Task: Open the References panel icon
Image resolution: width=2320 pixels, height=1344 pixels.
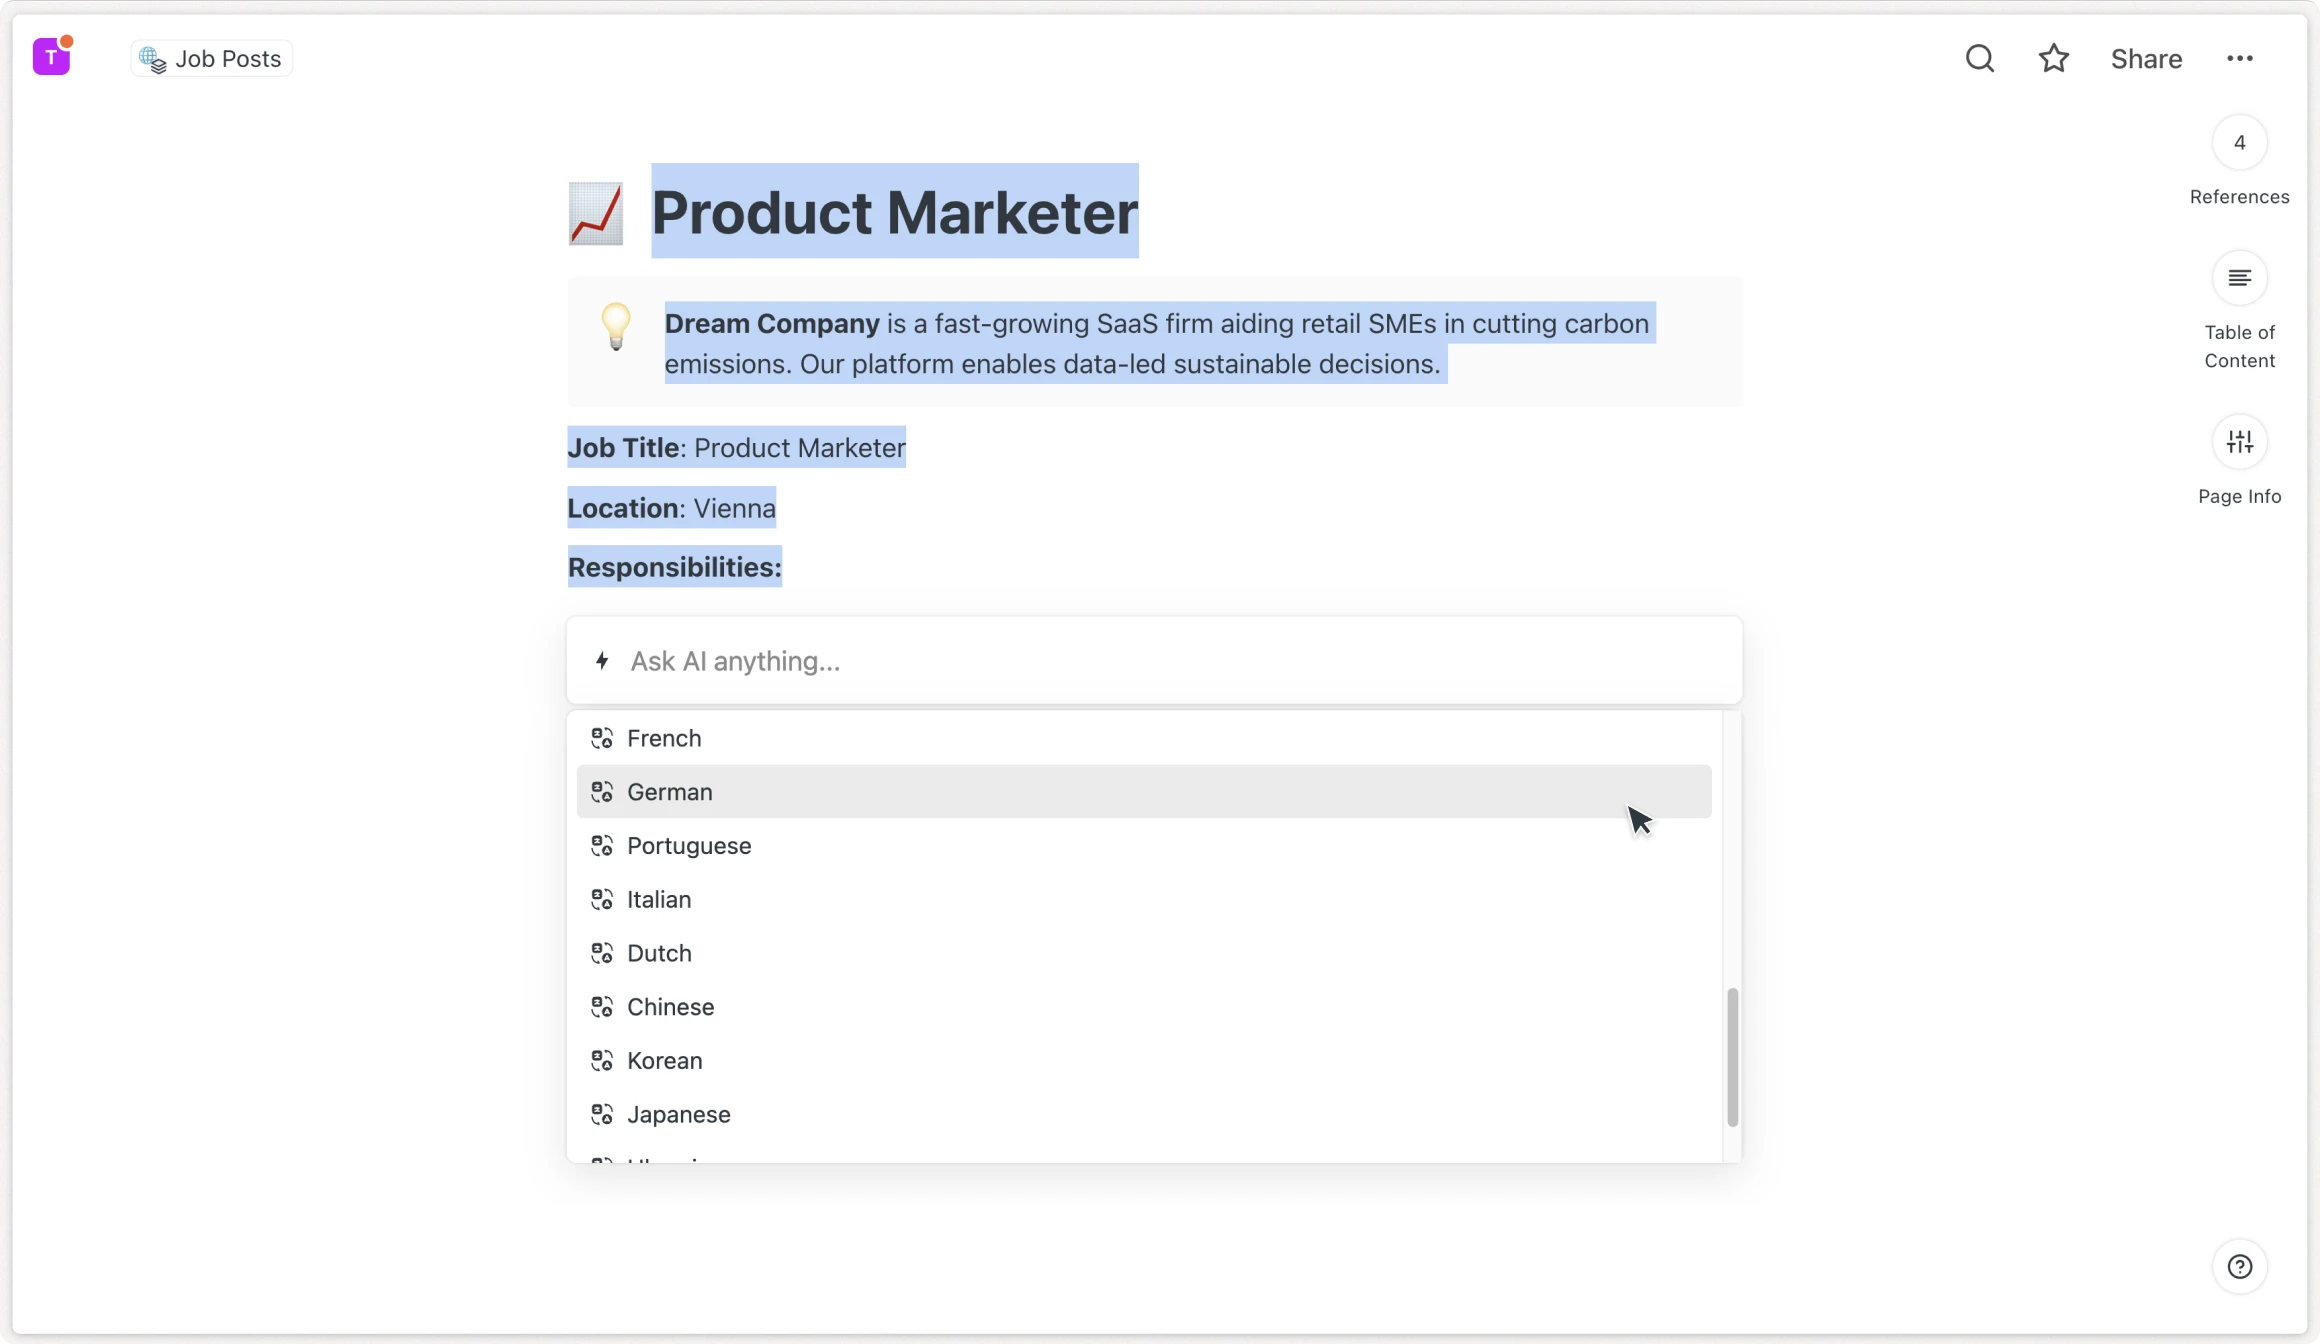Action: coord(2239,143)
